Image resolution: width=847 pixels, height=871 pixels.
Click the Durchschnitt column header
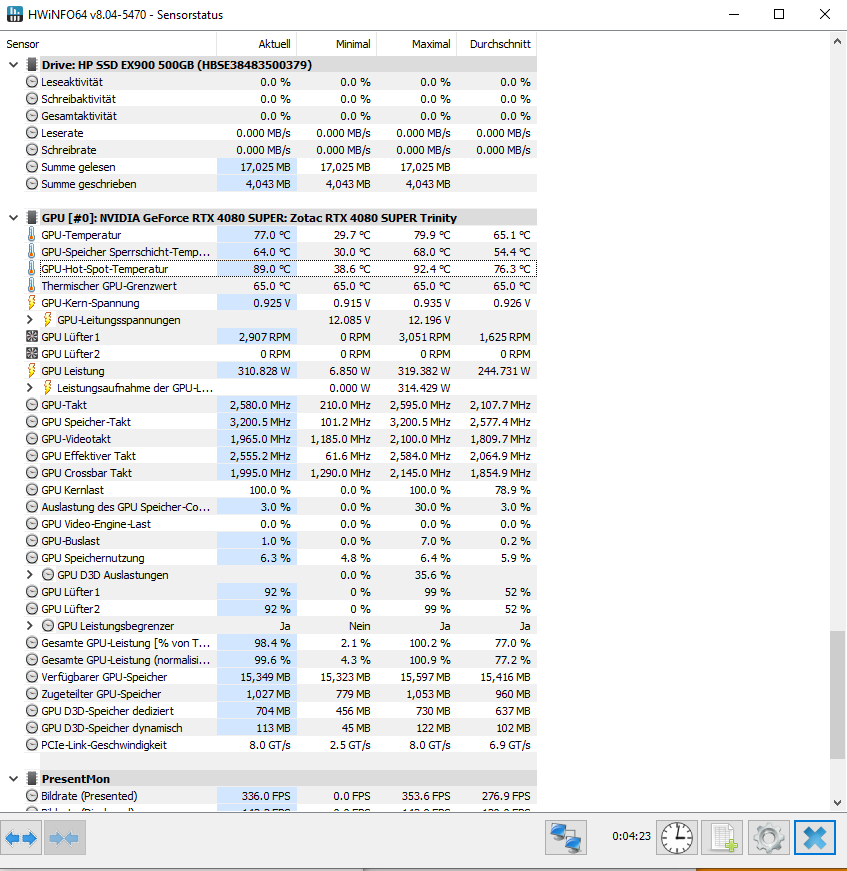click(496, 44)
